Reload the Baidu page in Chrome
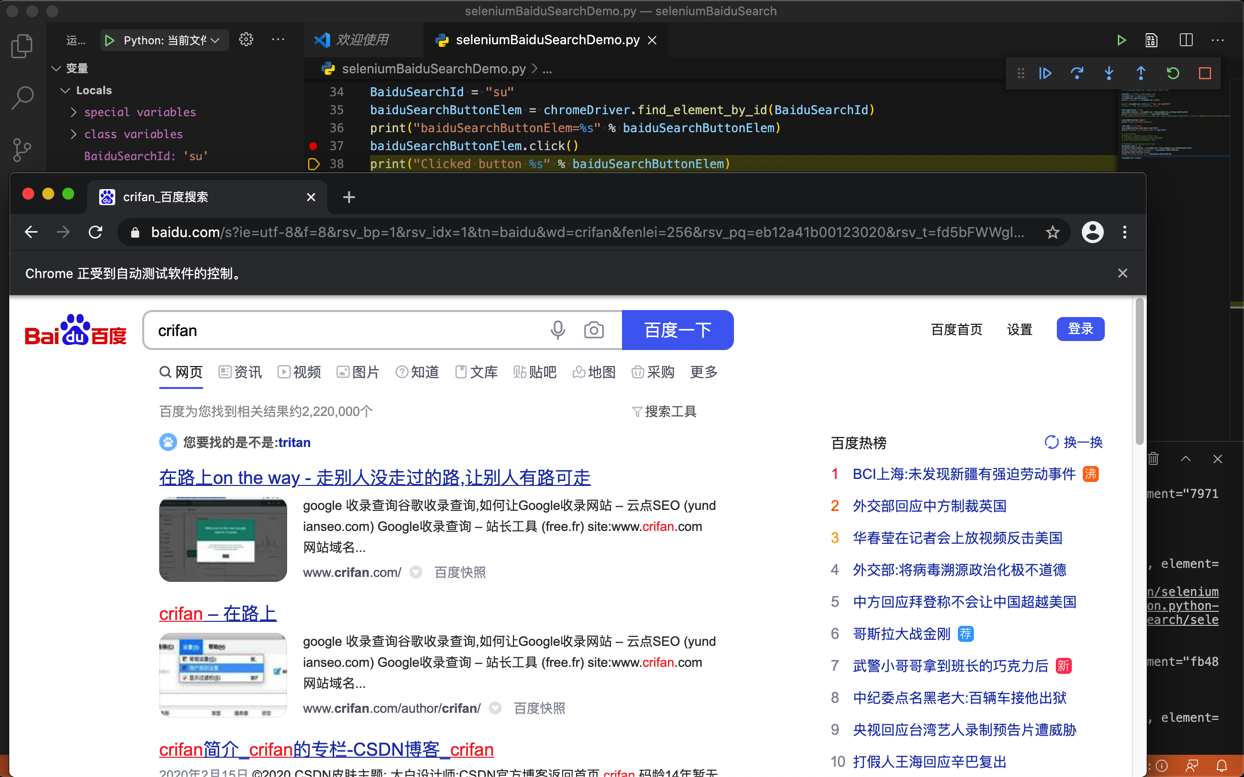Image resolution: width=1244 pixels, height=777 pixels. click(95, 232)
